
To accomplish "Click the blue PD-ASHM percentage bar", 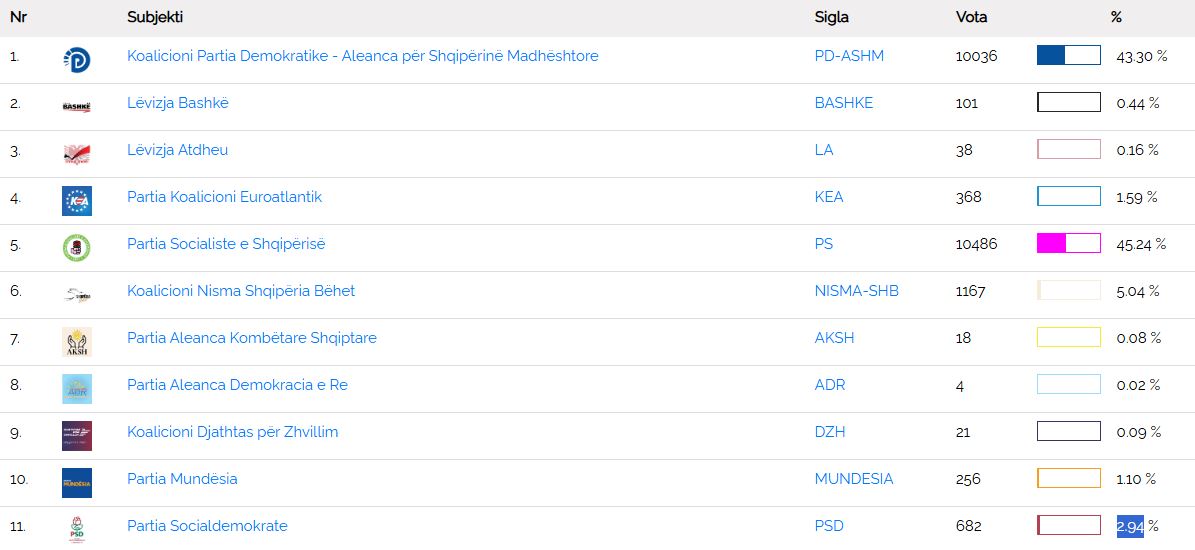I will pos(1068,55).
